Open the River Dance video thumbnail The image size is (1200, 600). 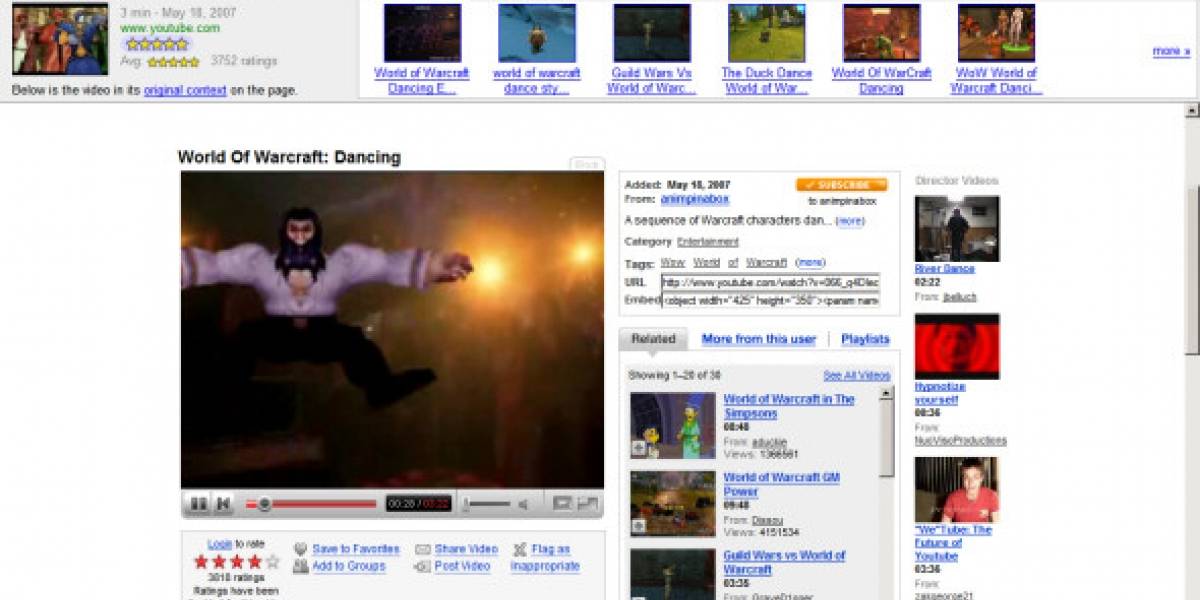957,228
